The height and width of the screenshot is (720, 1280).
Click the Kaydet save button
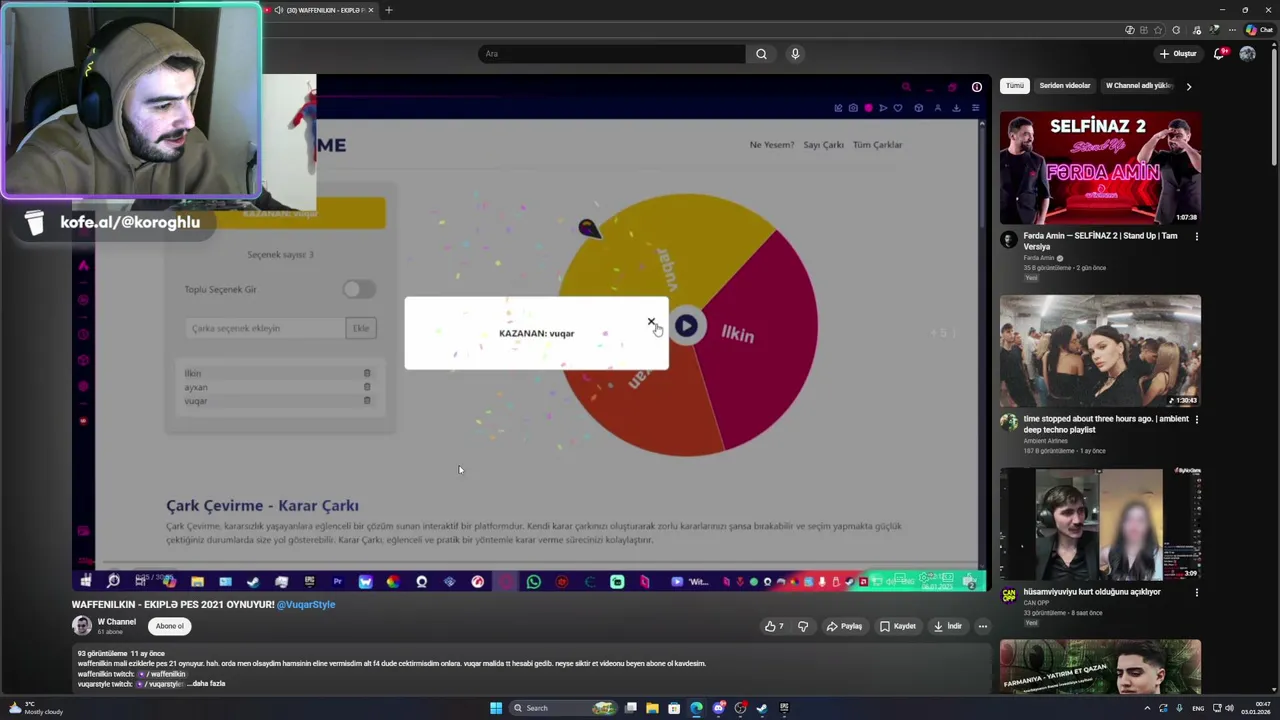(x=898, y=626)
